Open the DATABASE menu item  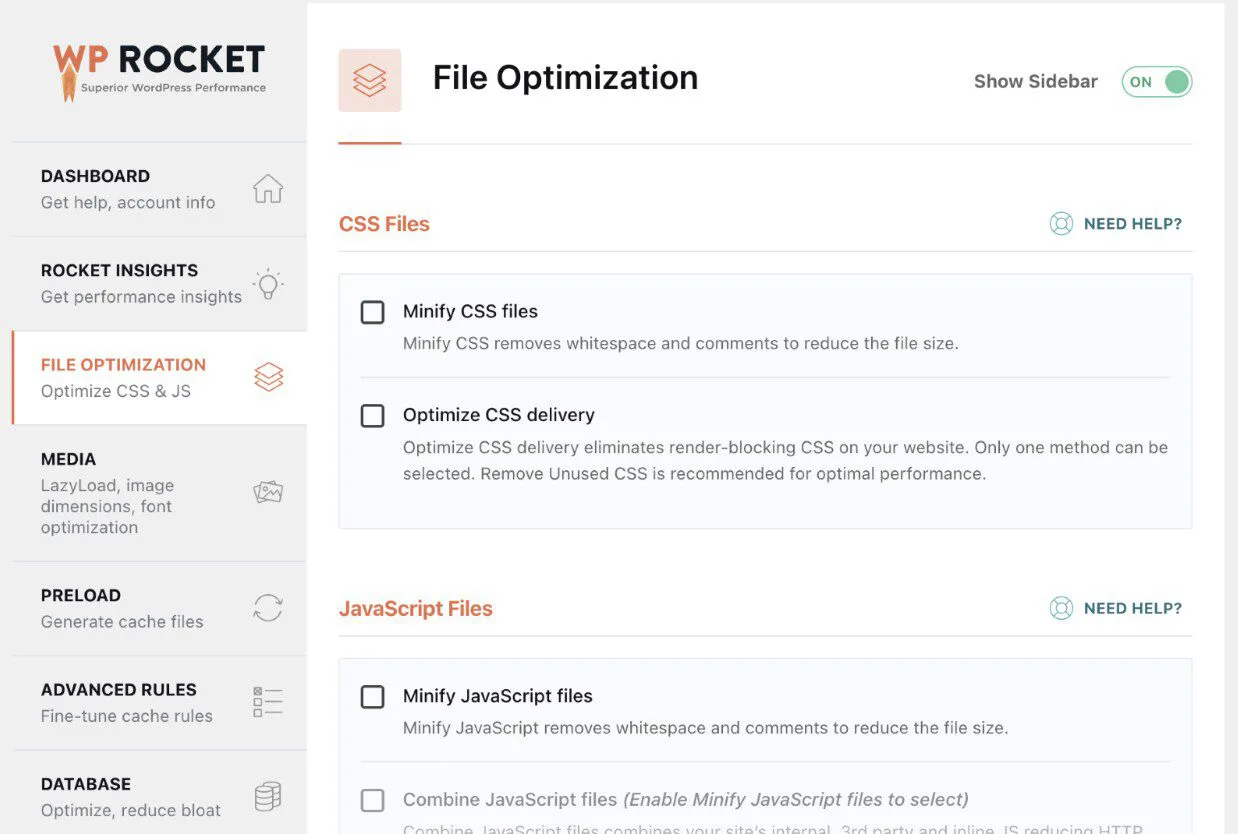pos(160,793)
